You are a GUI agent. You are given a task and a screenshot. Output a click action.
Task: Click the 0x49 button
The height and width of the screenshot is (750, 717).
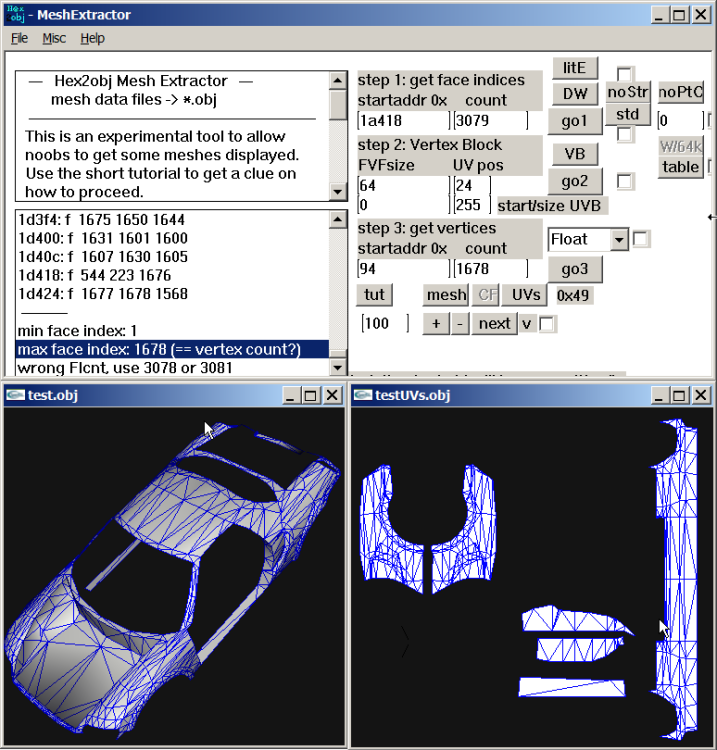[x=573, y=296]
